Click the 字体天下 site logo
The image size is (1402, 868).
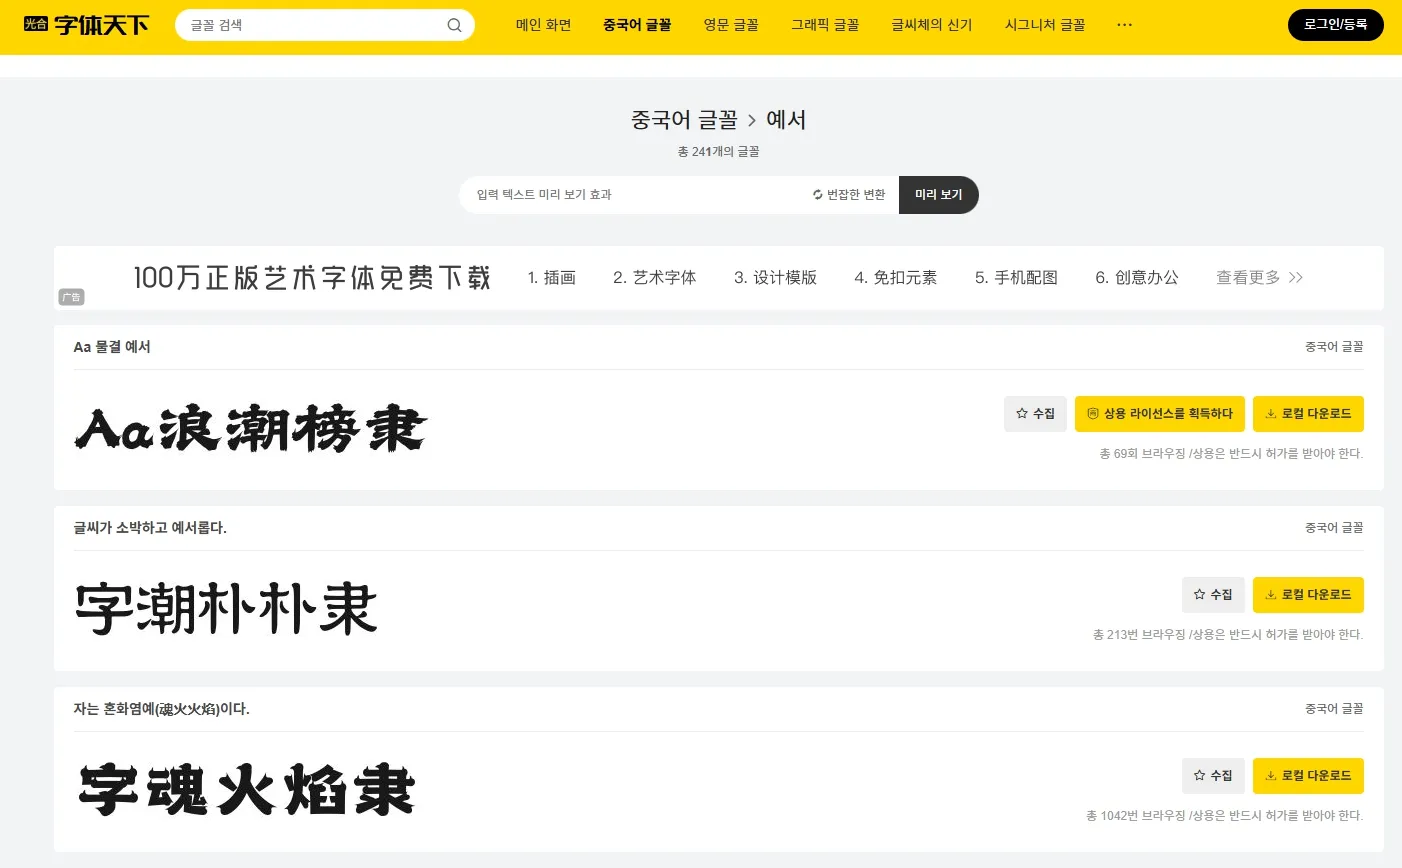pos(86,25)
